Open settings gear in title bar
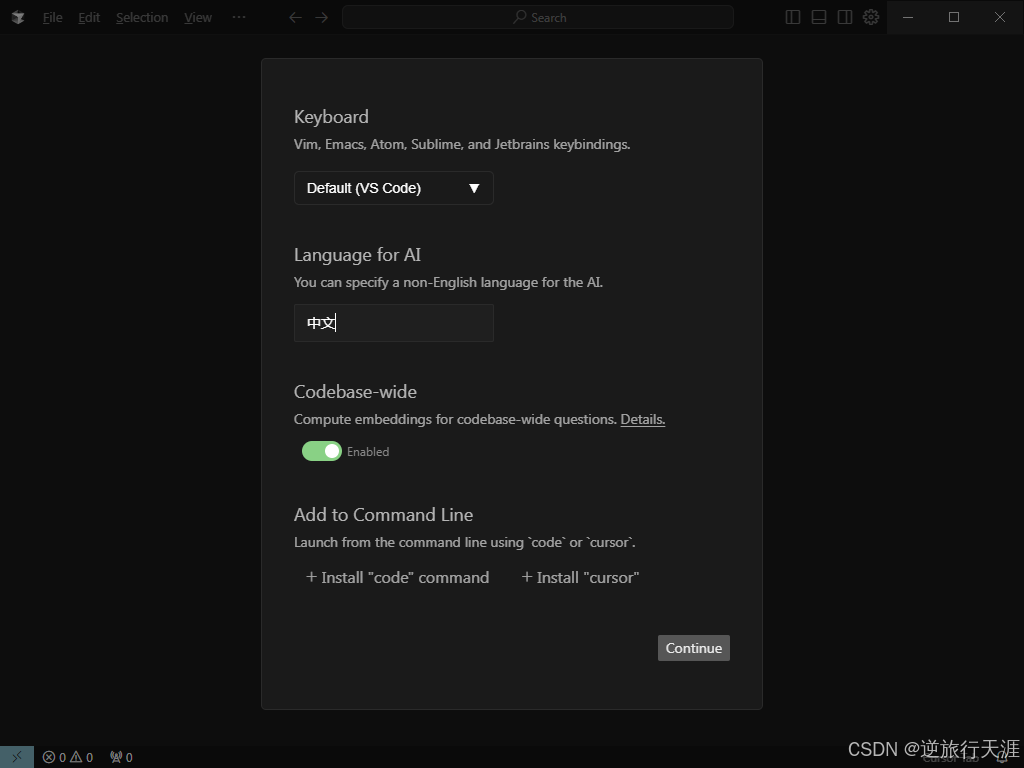The height and width of the screenshot is (768, 1024). pos(871,17)
